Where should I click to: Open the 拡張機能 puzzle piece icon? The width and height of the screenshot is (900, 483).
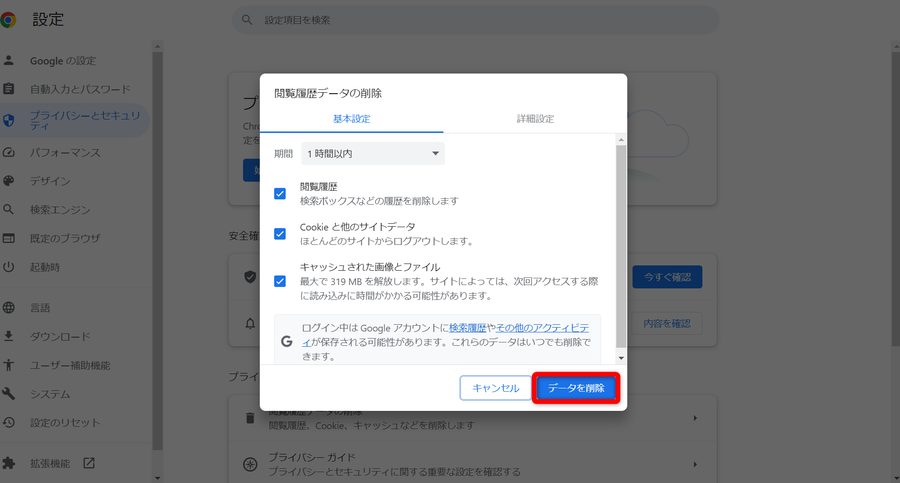pos(9,463)
